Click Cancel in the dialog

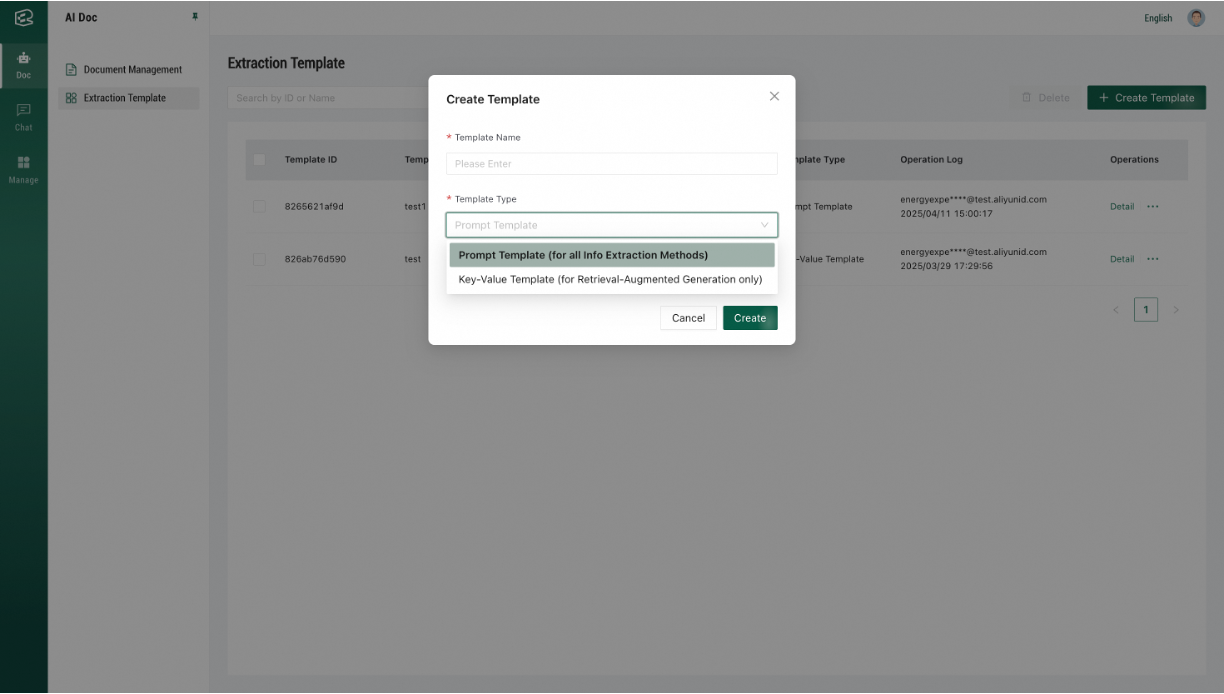coord(688,318)
